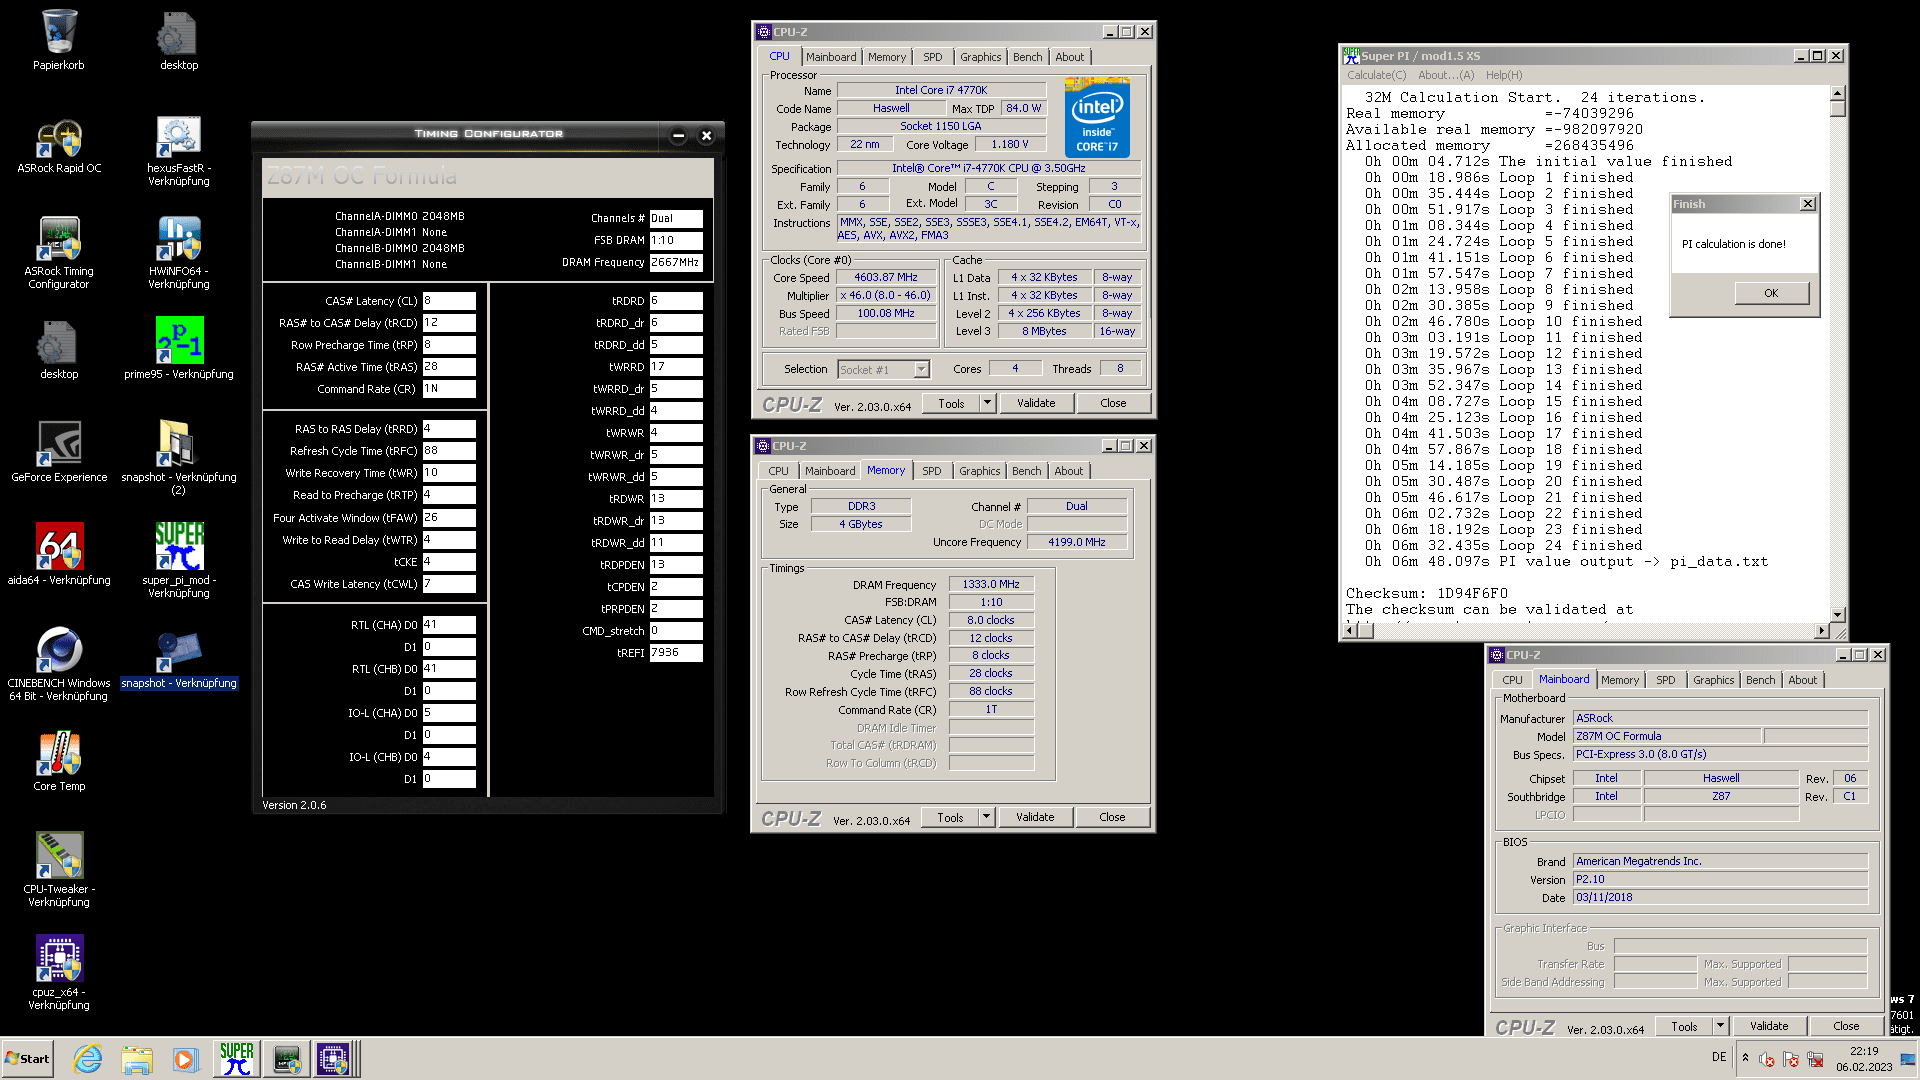Viewport: 1920px width, 1080px height.
Task: Open Graphics tab in Memory CPU-Z window
Action: [x=979, y=471]
